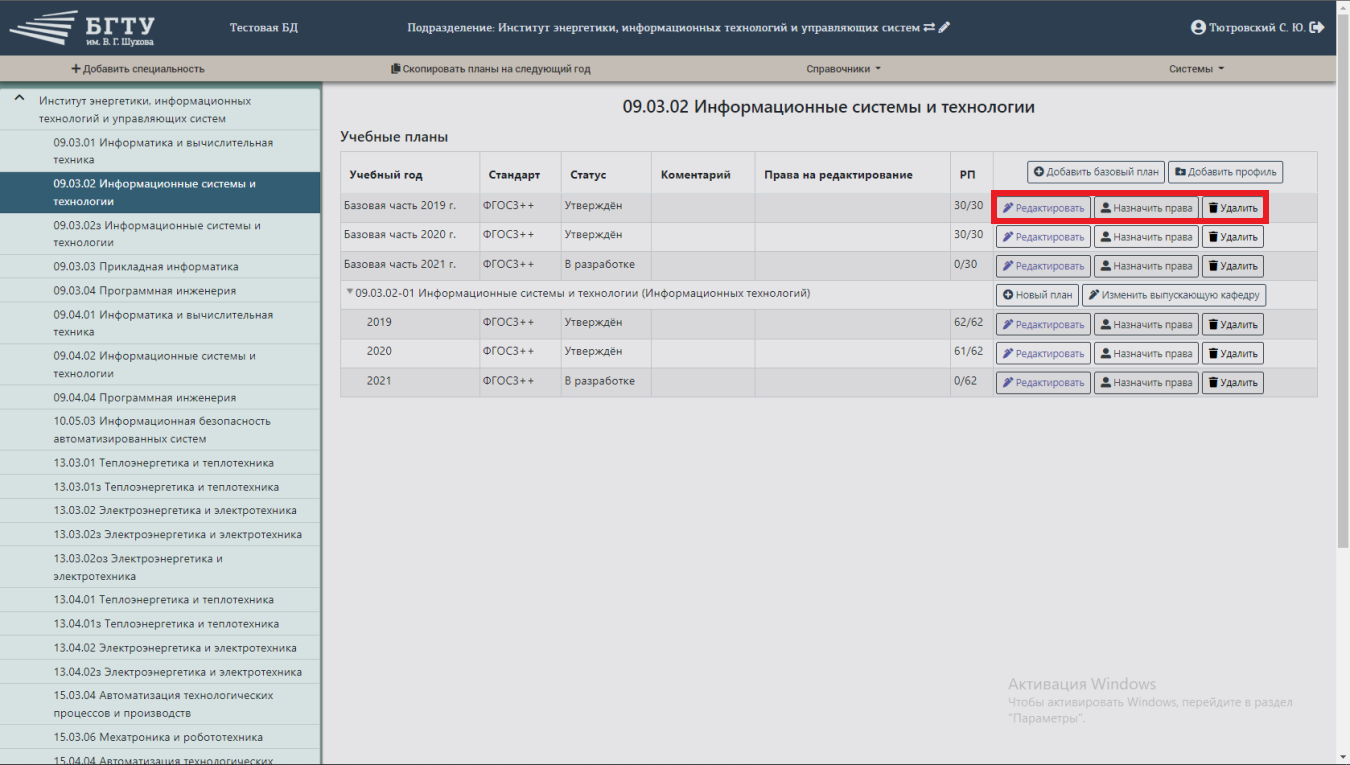Click the В разработке status for Базовая часть 2021
This screenshot has width=1350, height=765.
[600, 265]
